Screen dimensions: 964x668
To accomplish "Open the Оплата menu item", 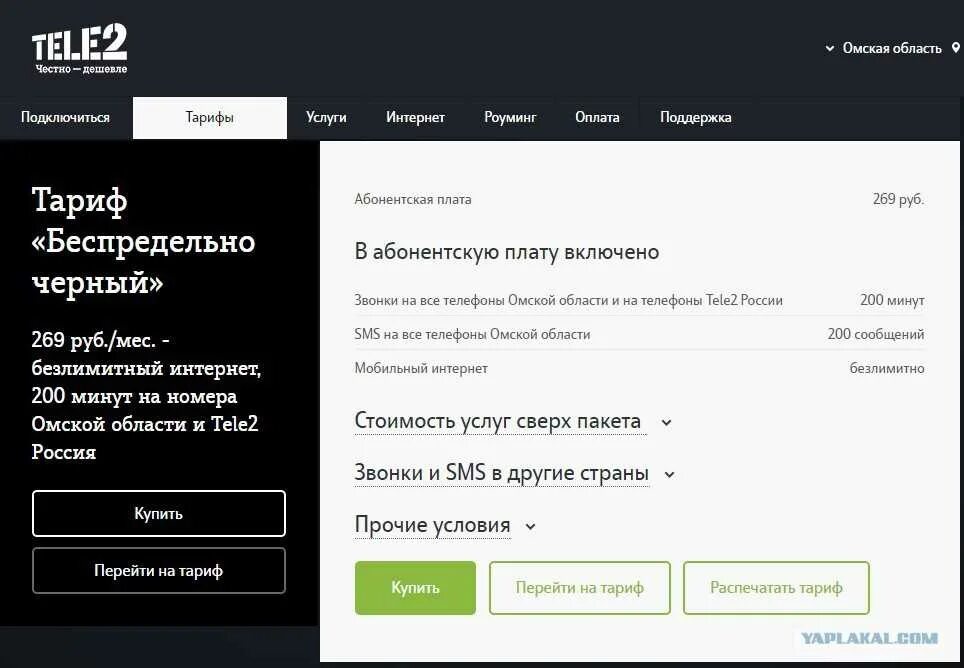I will click(x=597, y=117).
